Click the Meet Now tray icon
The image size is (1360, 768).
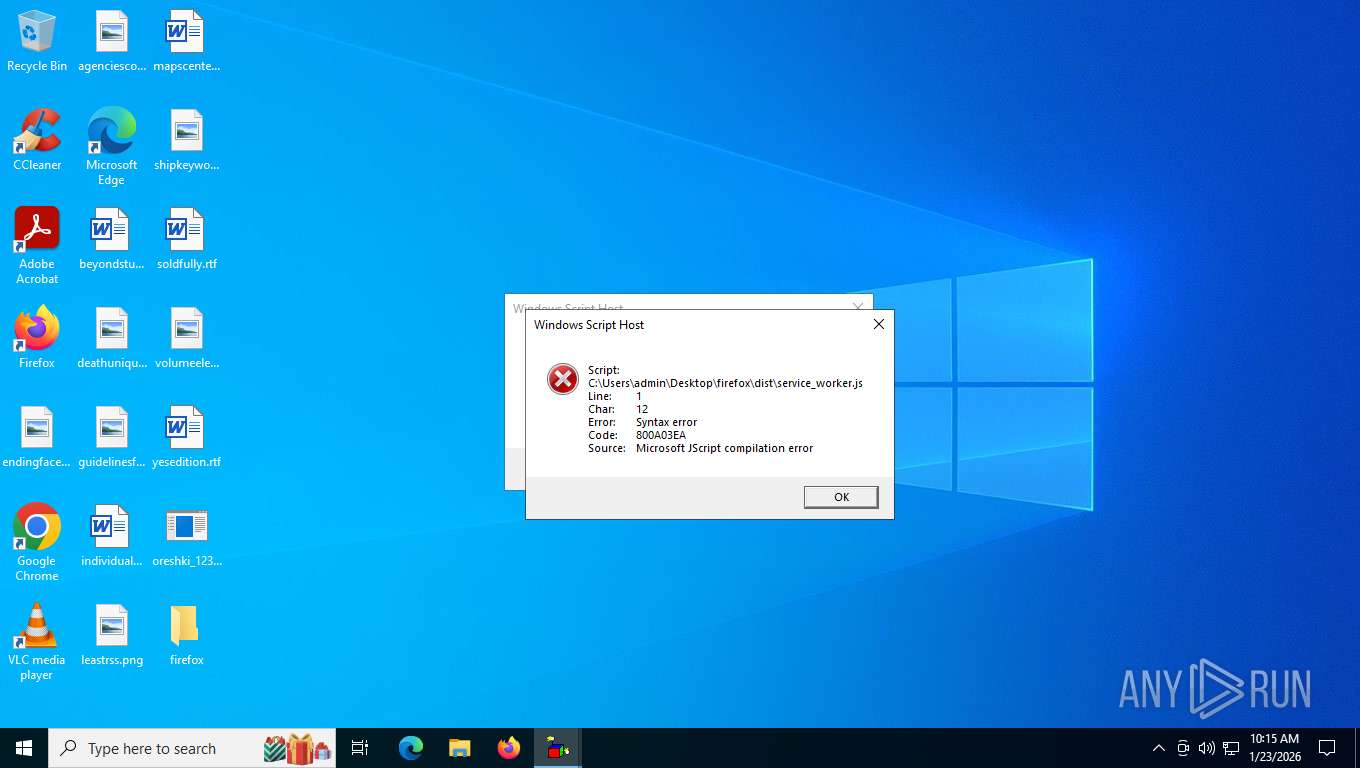1182,748
